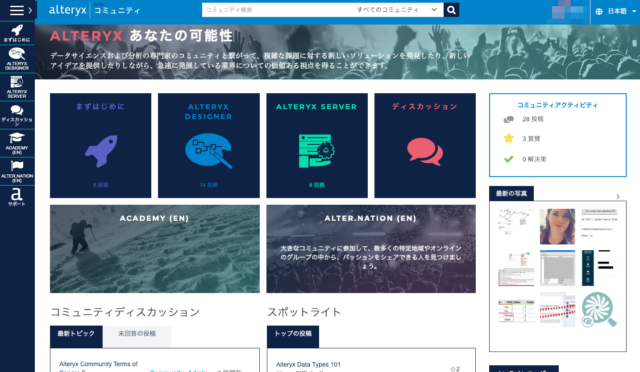Click the ACADEMY (EN) banner tile
The image size is (640, 372).
click(x=155, y=249)
